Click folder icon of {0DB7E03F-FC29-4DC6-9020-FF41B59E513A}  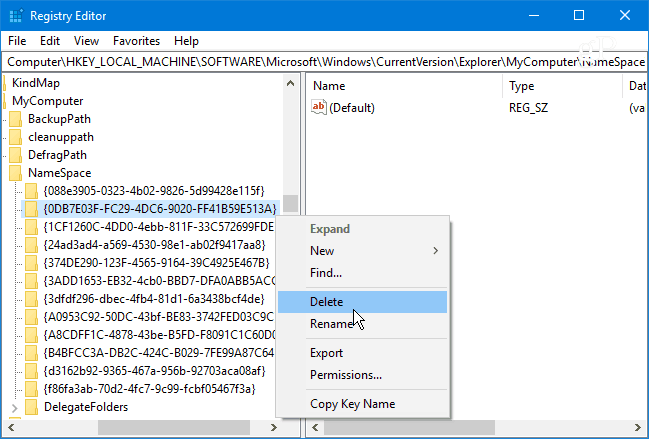pyautogui.click(x=31, y=209)
